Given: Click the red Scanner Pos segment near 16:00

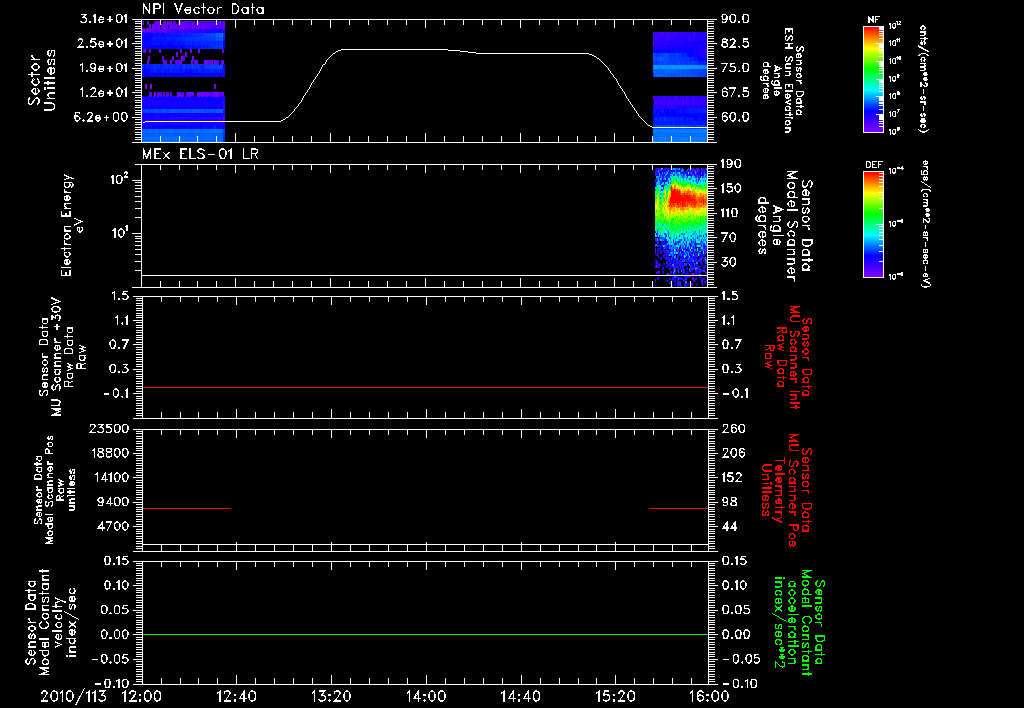Looking at the screenshot, I should pyautogui.click(x=679, y=508).
